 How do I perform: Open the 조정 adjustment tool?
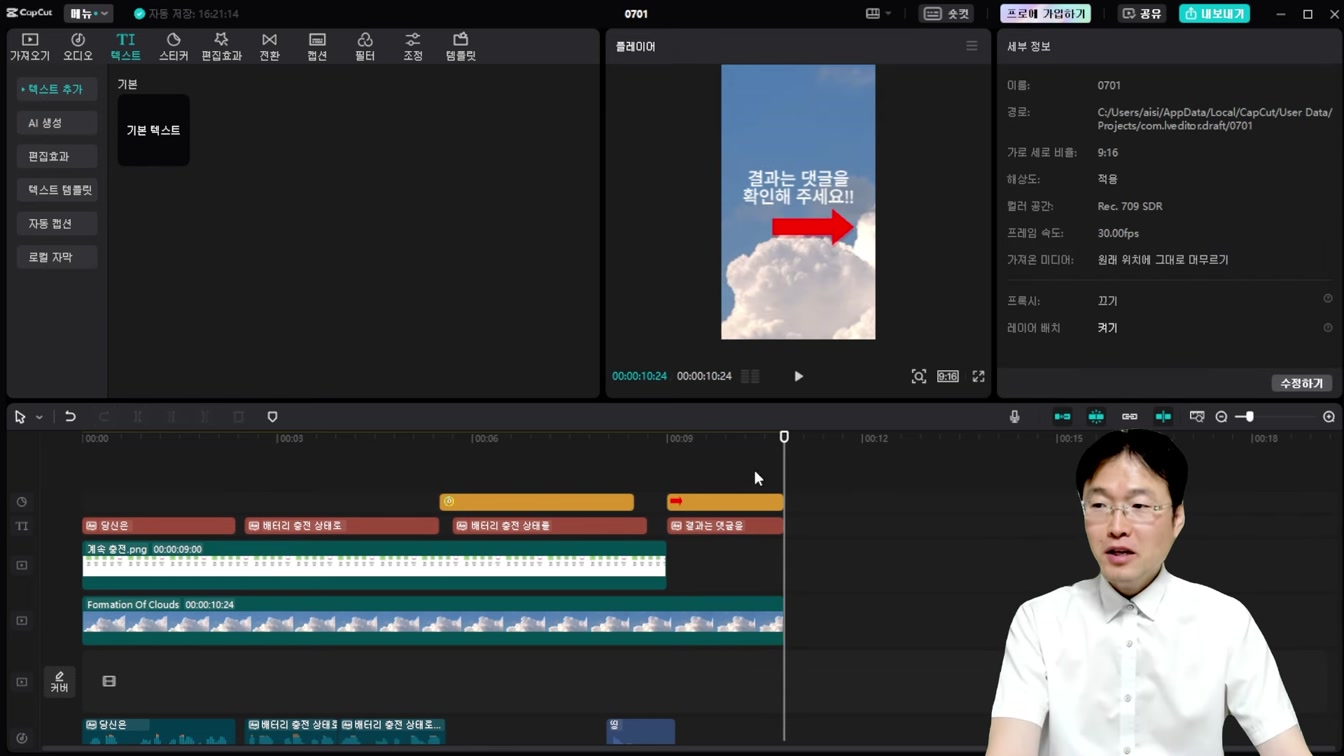coord(413,46)
